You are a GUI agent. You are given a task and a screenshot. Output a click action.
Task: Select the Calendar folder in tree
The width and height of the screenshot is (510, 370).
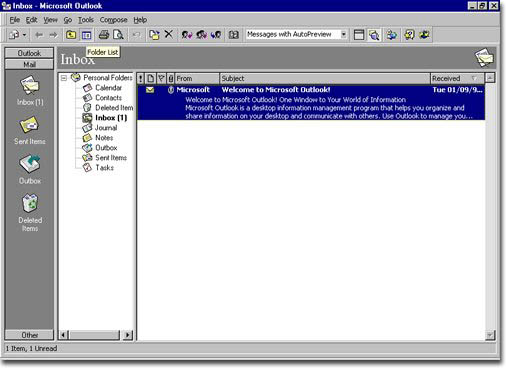pyautogui.click(x=108, y=88)
